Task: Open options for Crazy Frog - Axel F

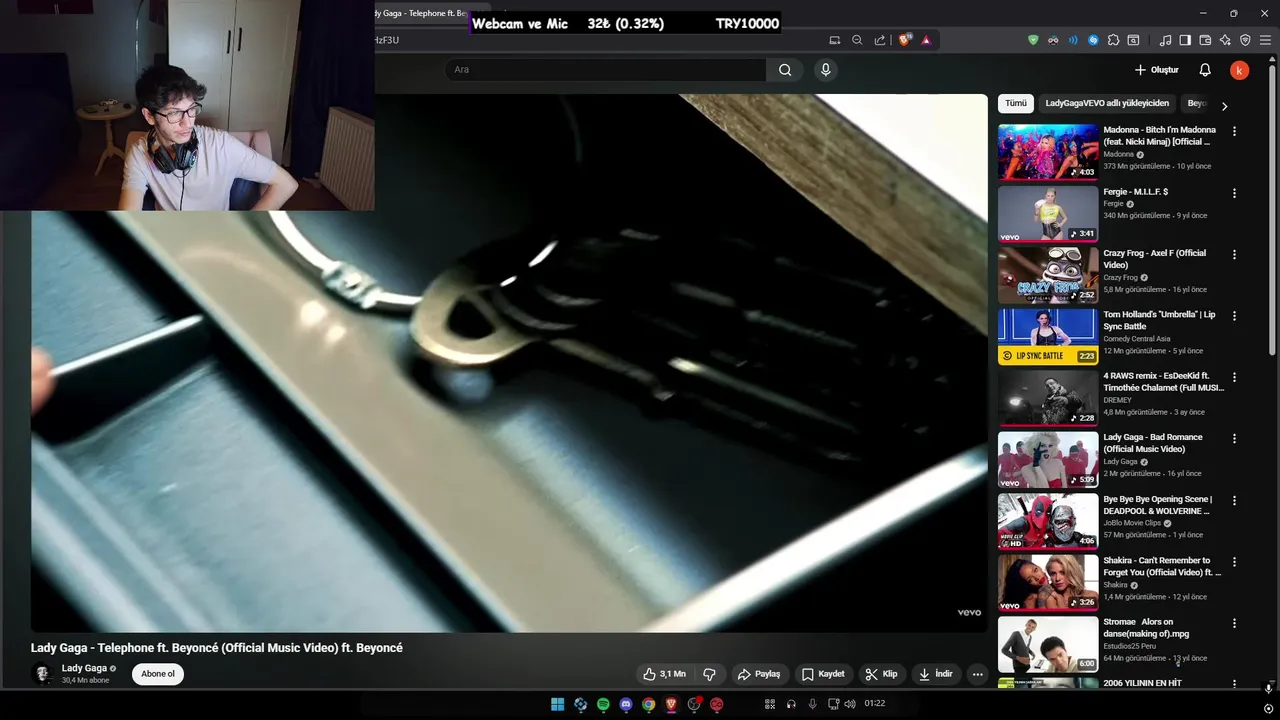Action: (1234, 254)
